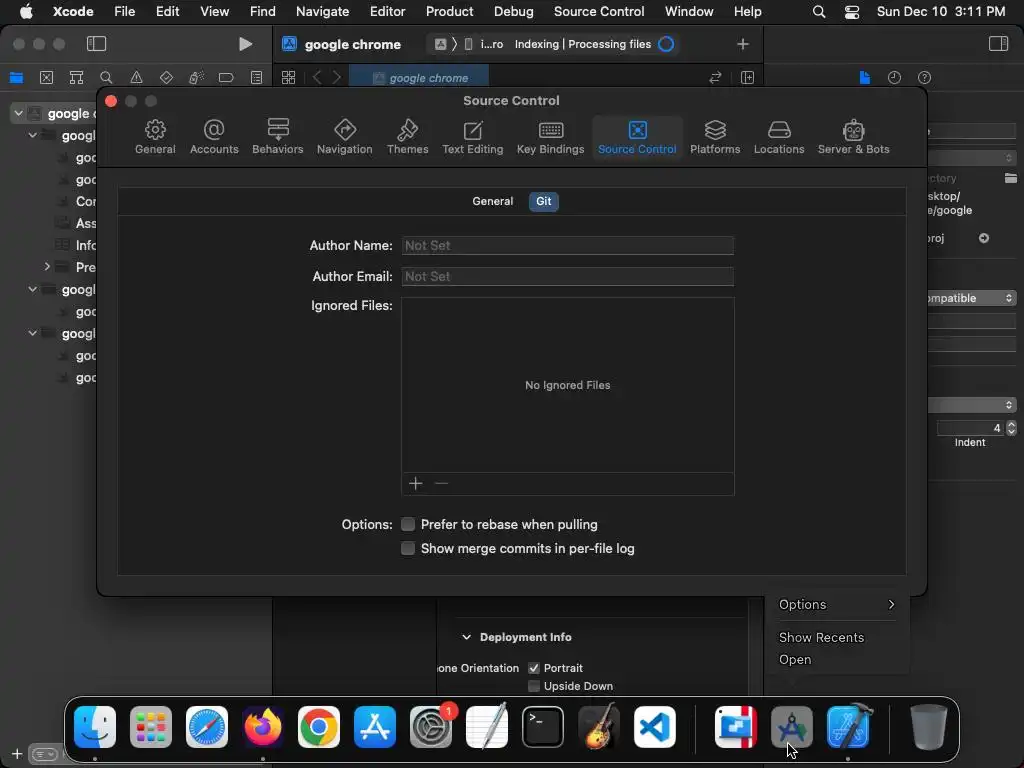The height and width of the screenshot is (768, 1024).
Task: Switch to the General source control tab
Action: [x=492, y=201]
